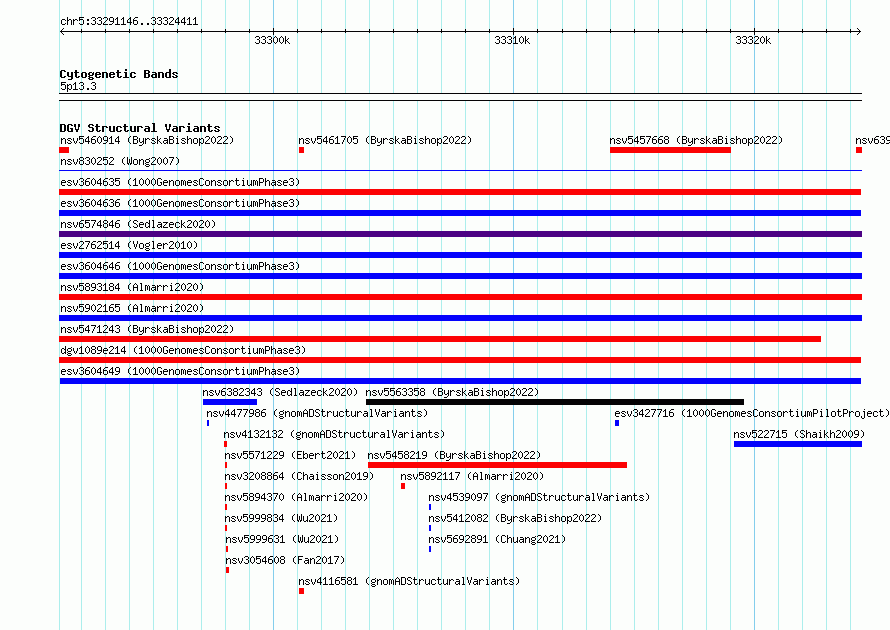Select nsv5563358 (ByrskaBishop2022) label

click(x=452, y=392)
